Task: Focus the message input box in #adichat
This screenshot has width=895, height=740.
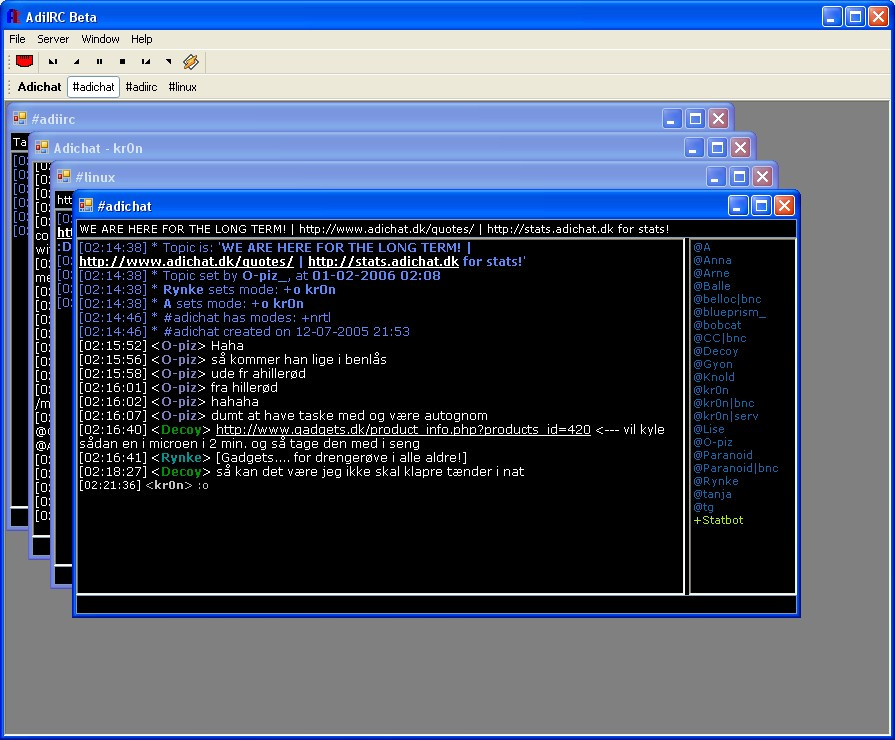Action: [436, 605]
